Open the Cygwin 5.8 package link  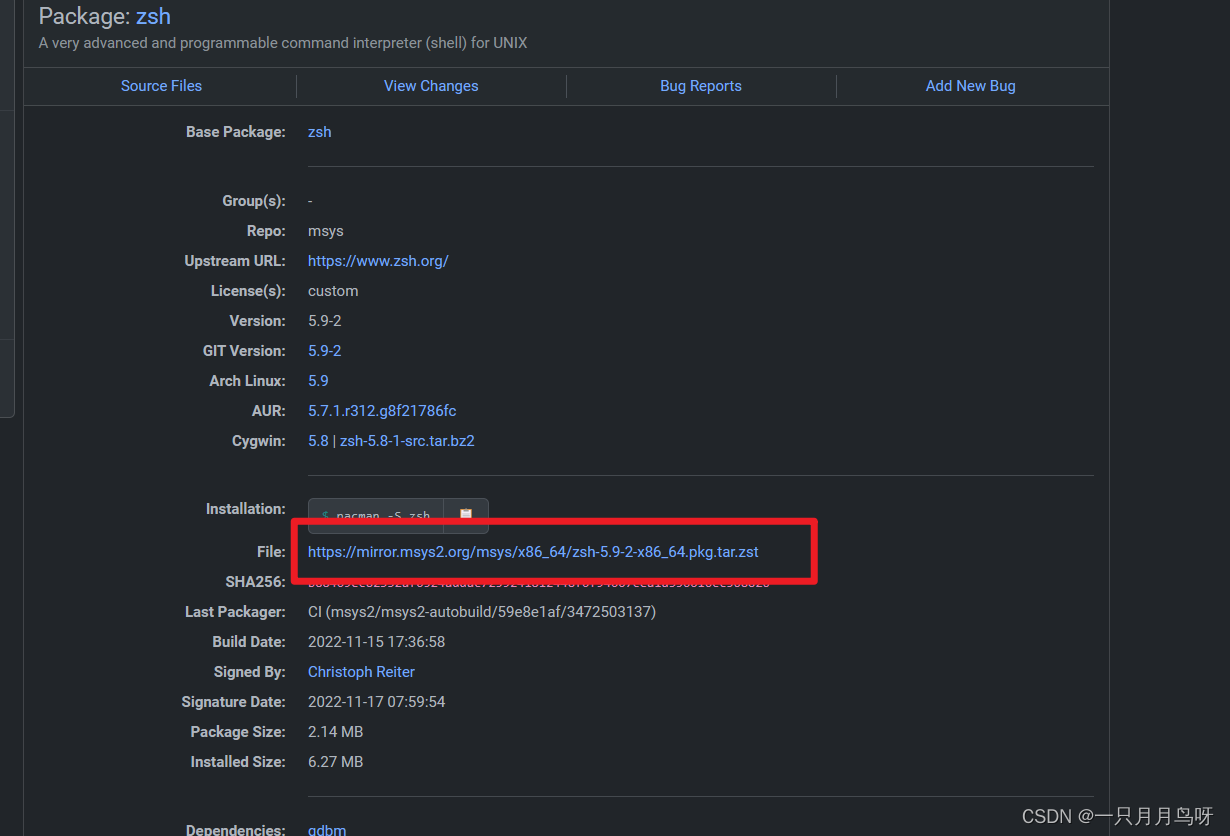[x=317, y=440]
